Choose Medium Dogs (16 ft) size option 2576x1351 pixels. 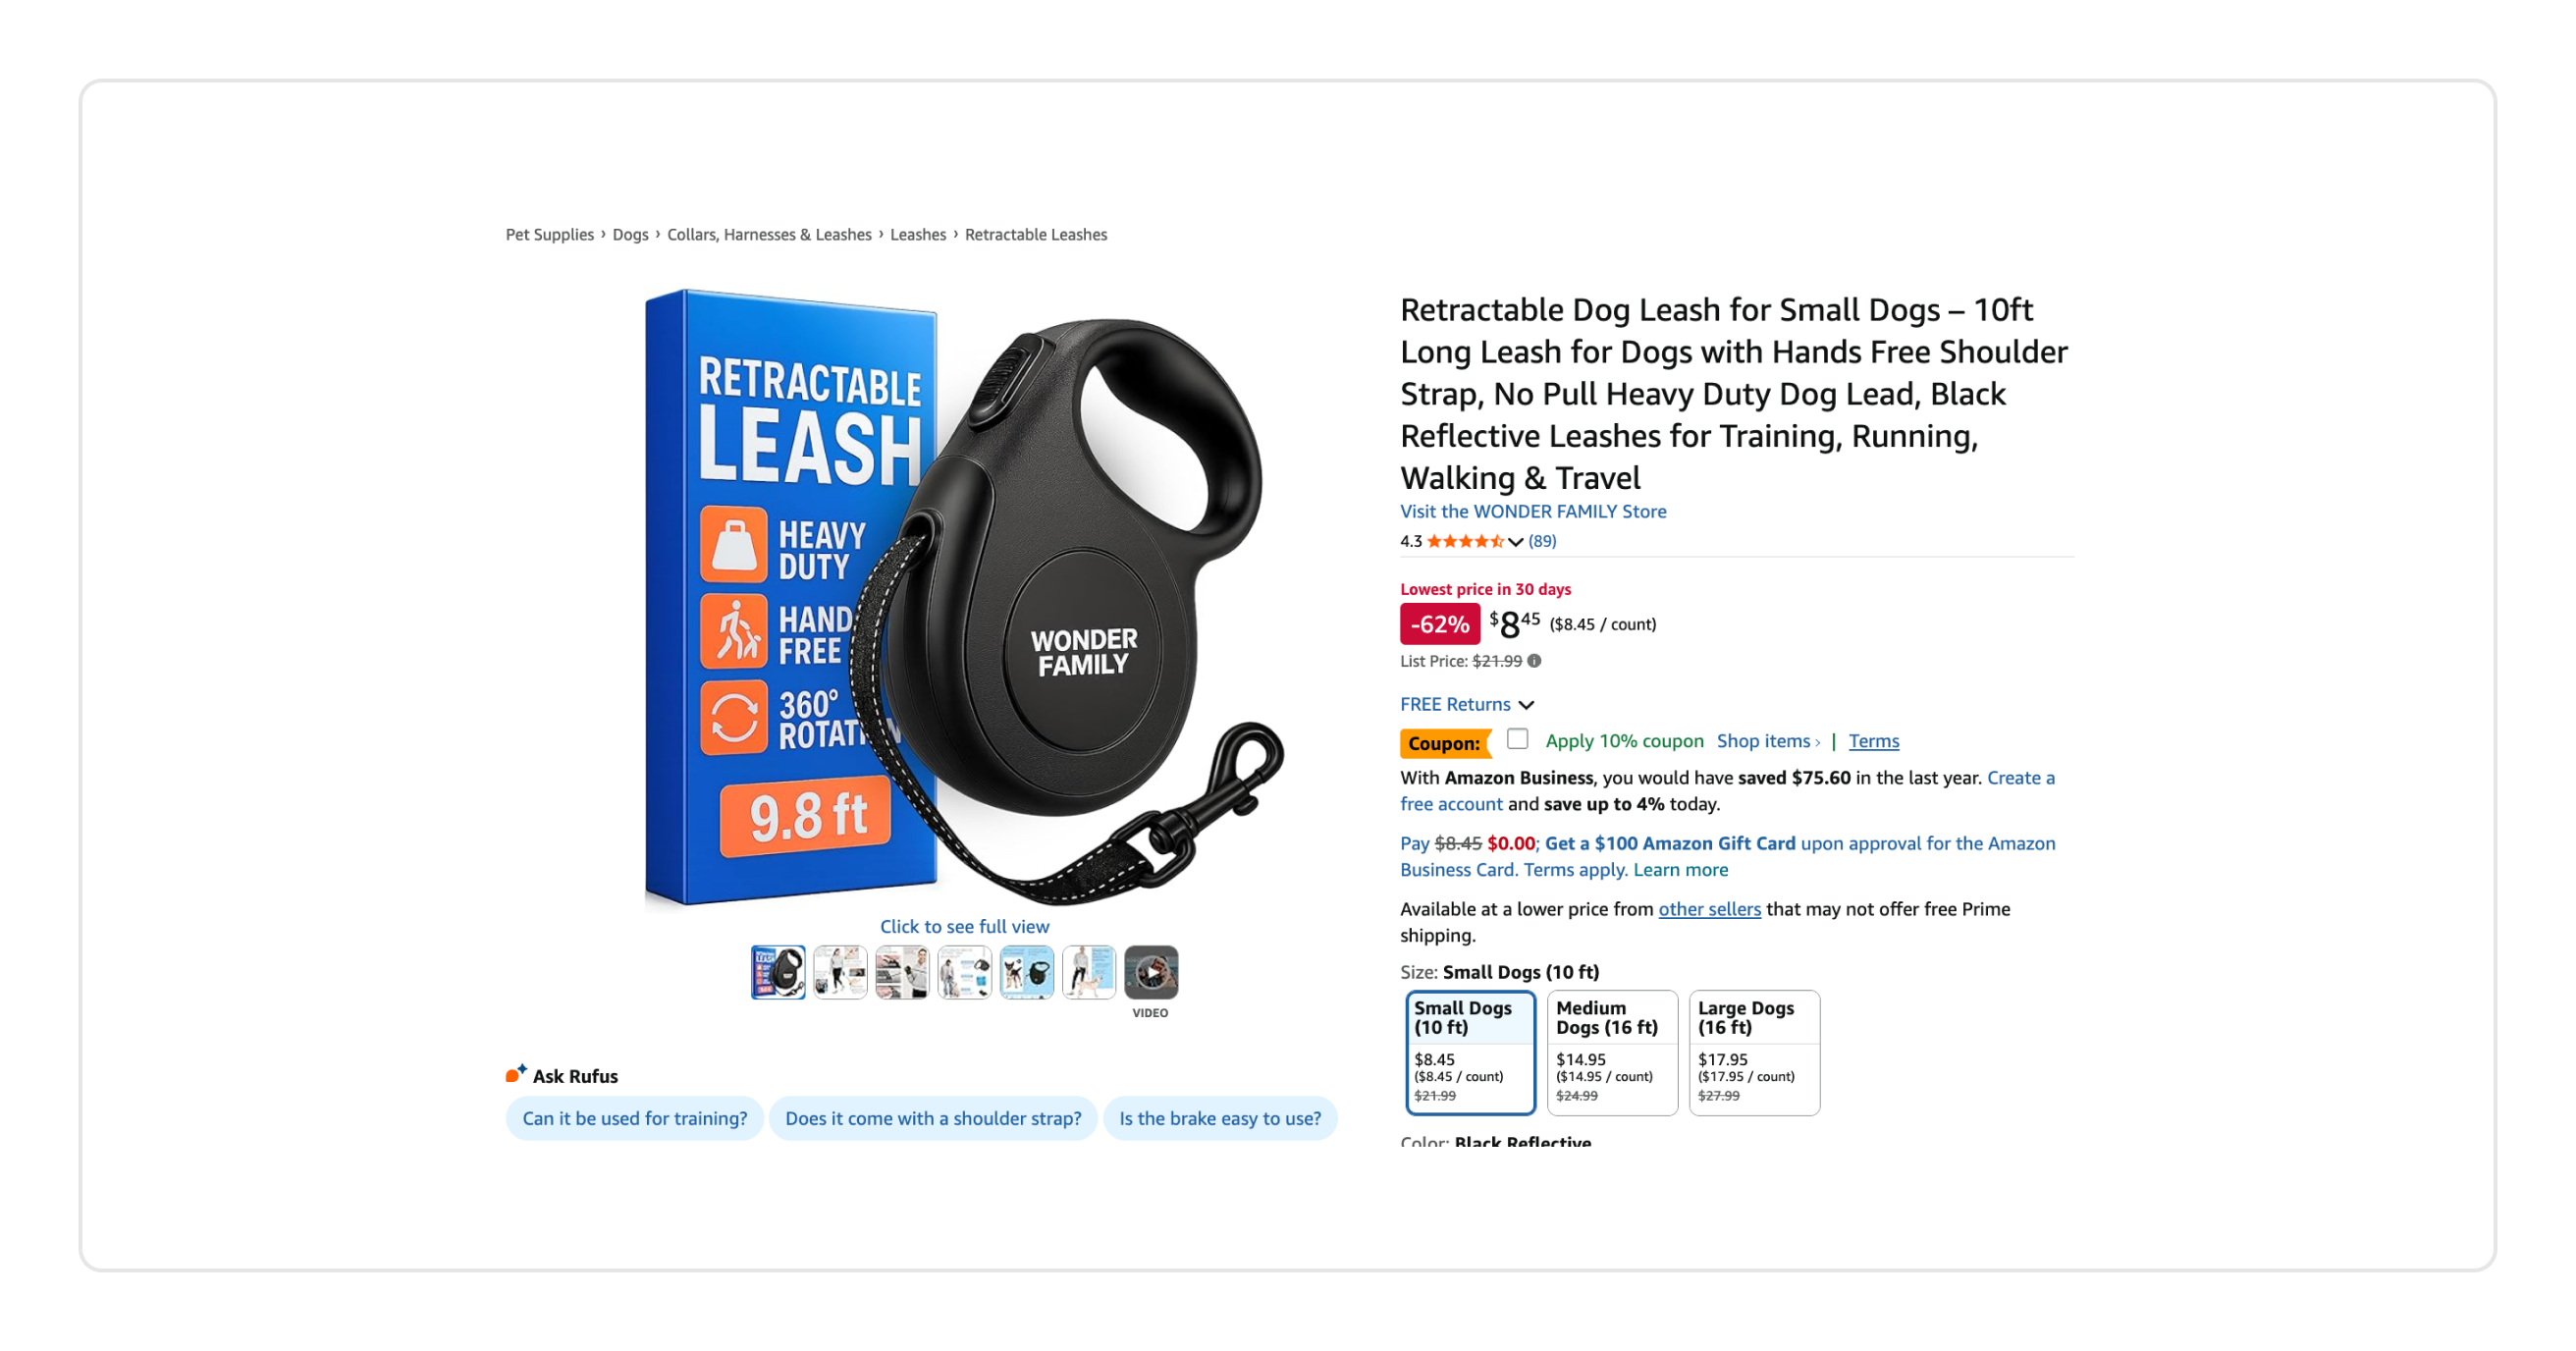[1612, 1052]
